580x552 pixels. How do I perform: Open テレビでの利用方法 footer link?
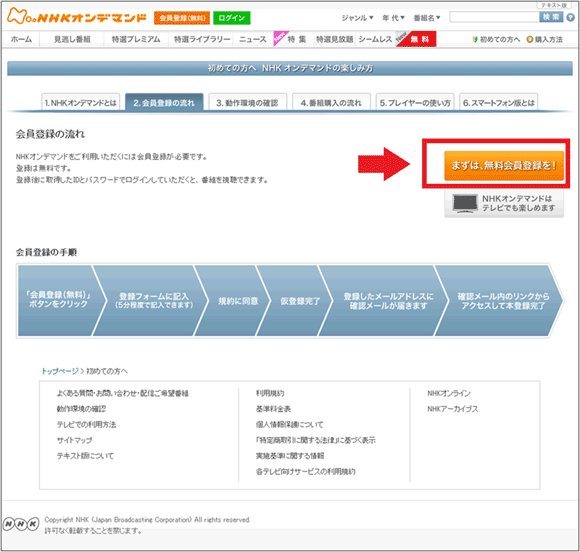click(x=86, y=424)
